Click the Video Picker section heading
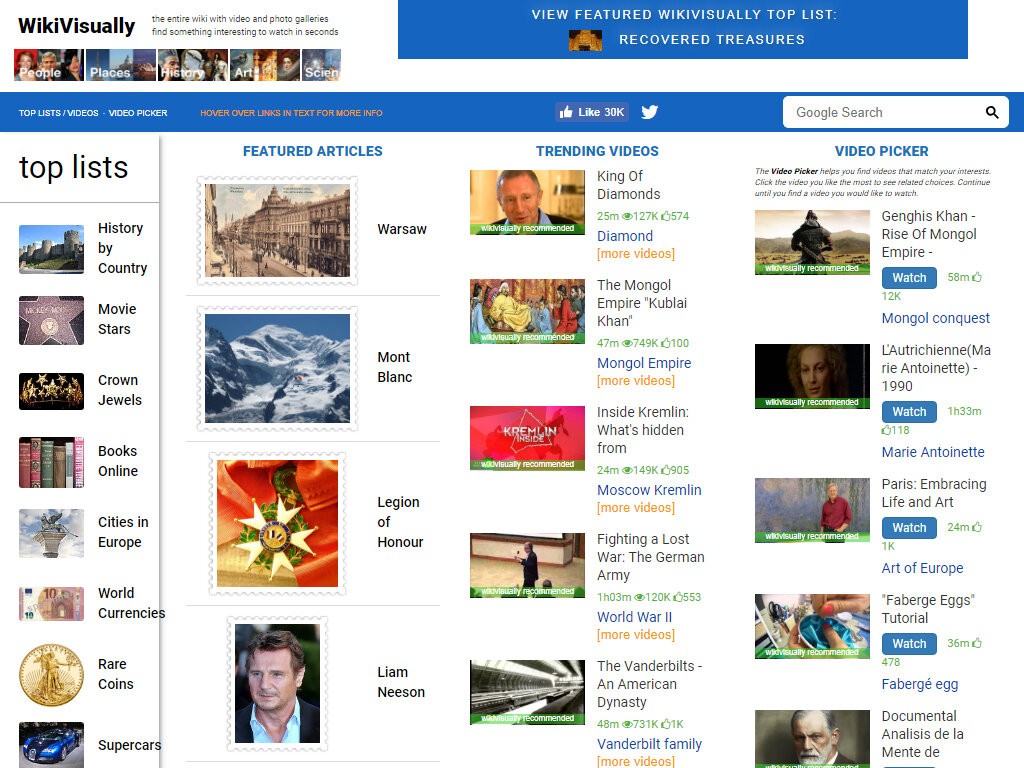Viewport: 1024px width, 768px height. tap(882, 152)
